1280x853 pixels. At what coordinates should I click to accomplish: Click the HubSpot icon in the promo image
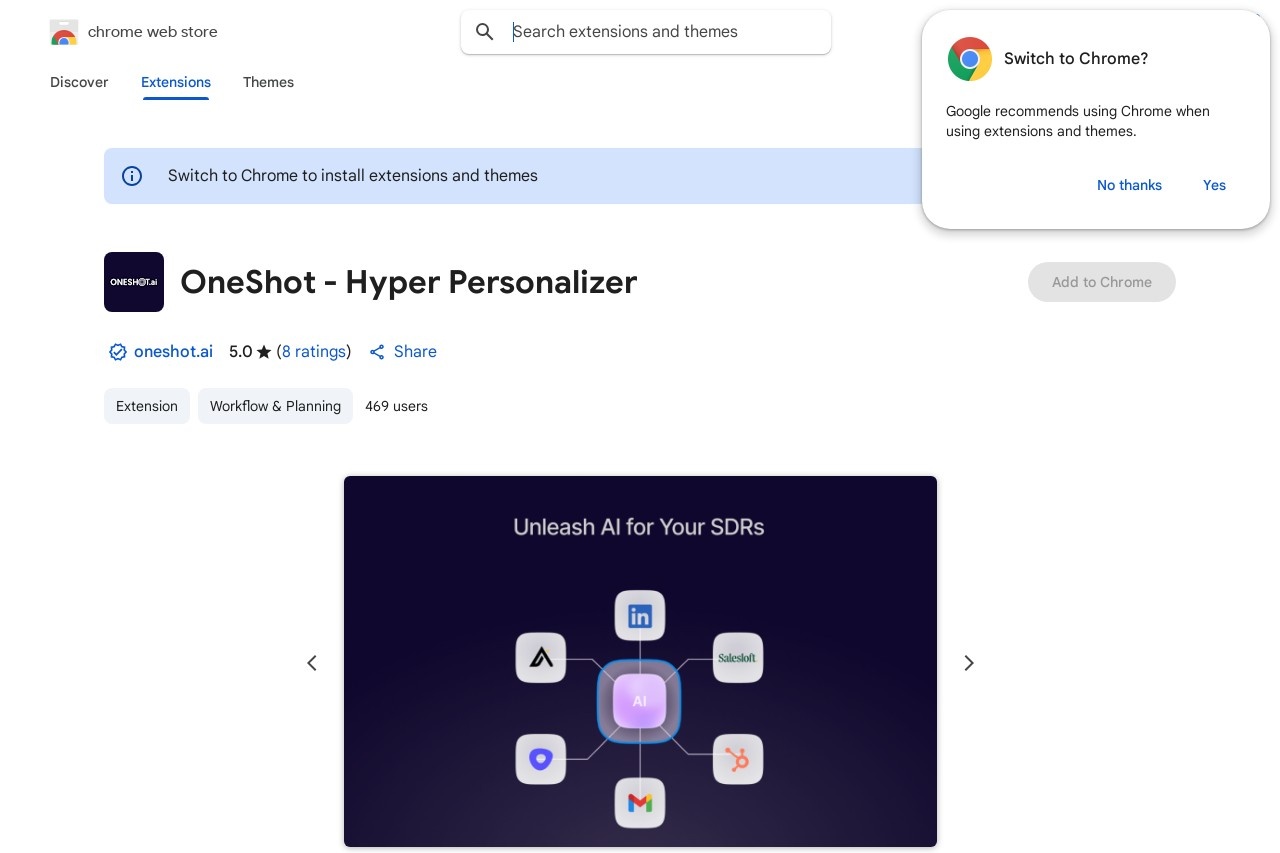738,760
